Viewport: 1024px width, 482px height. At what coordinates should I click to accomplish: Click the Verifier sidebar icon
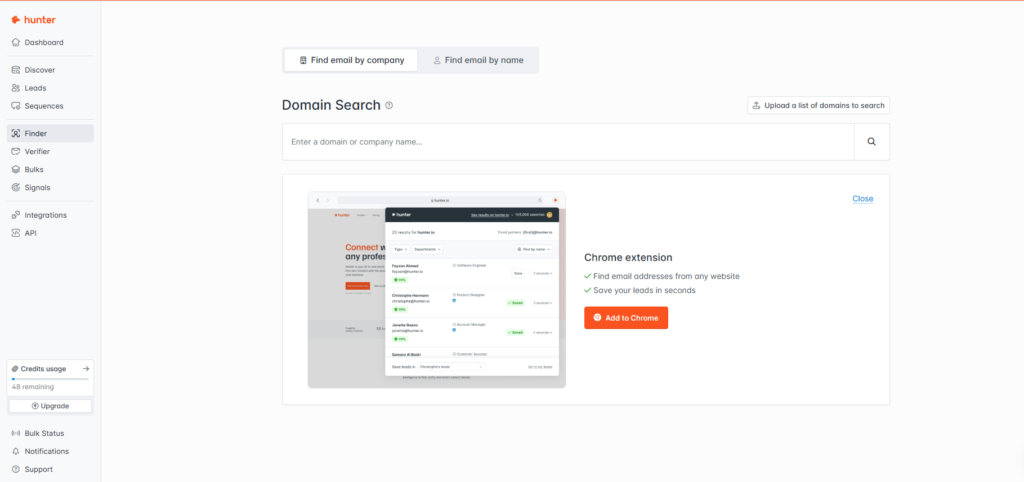point(16,152)
